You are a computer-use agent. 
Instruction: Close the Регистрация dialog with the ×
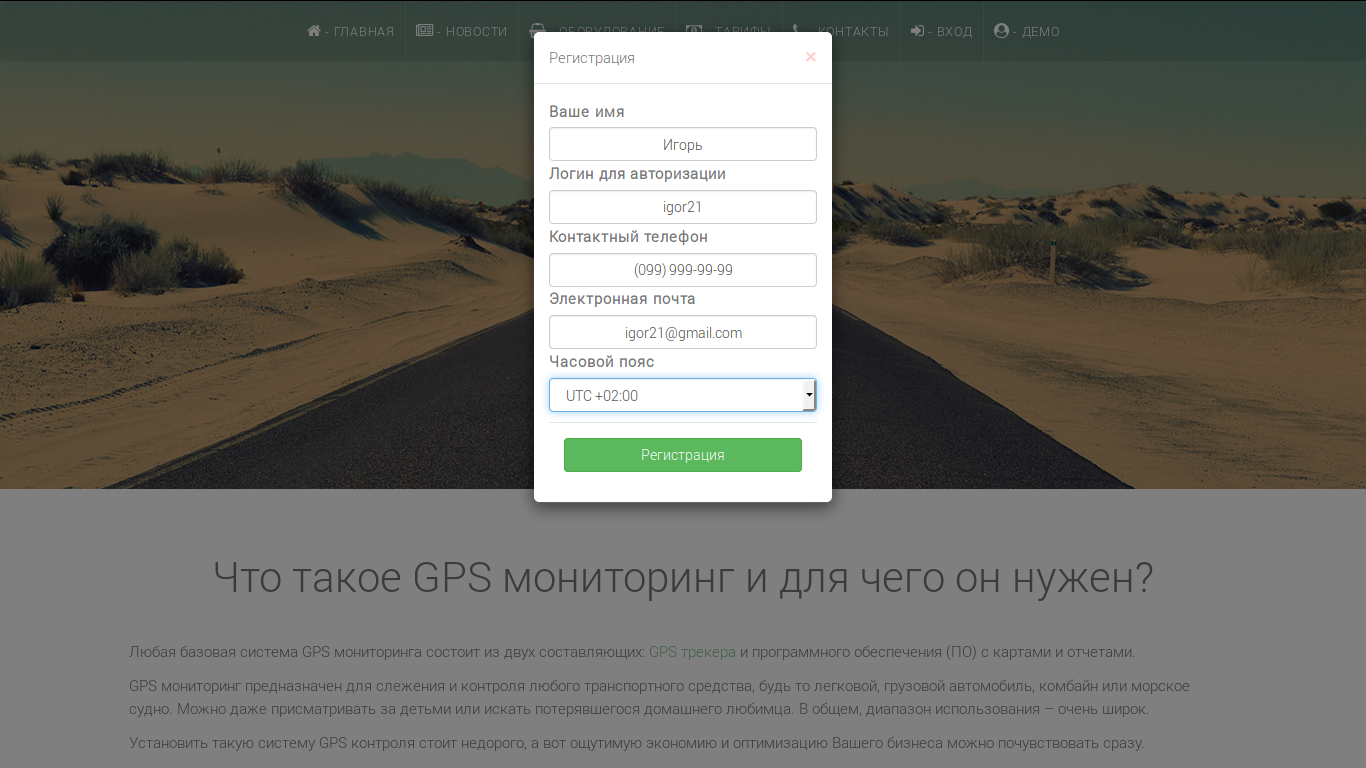point(810,57)
